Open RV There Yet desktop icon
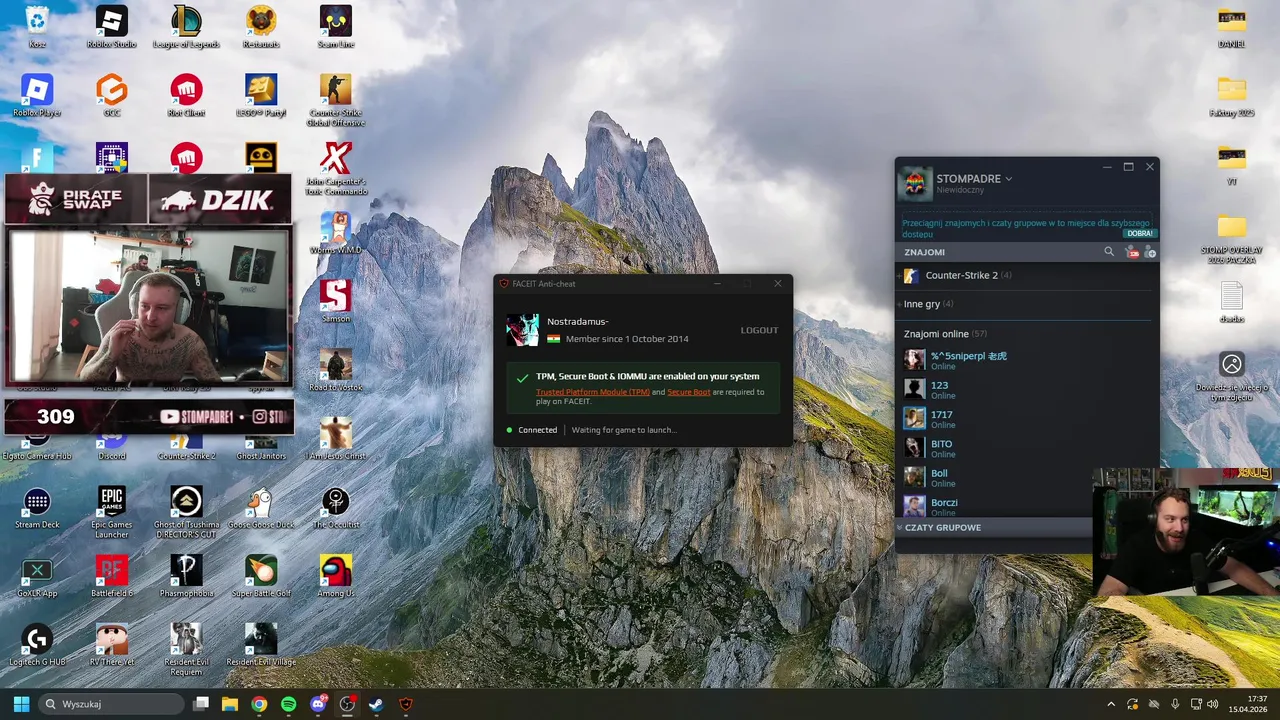 [x=111, y=645]
